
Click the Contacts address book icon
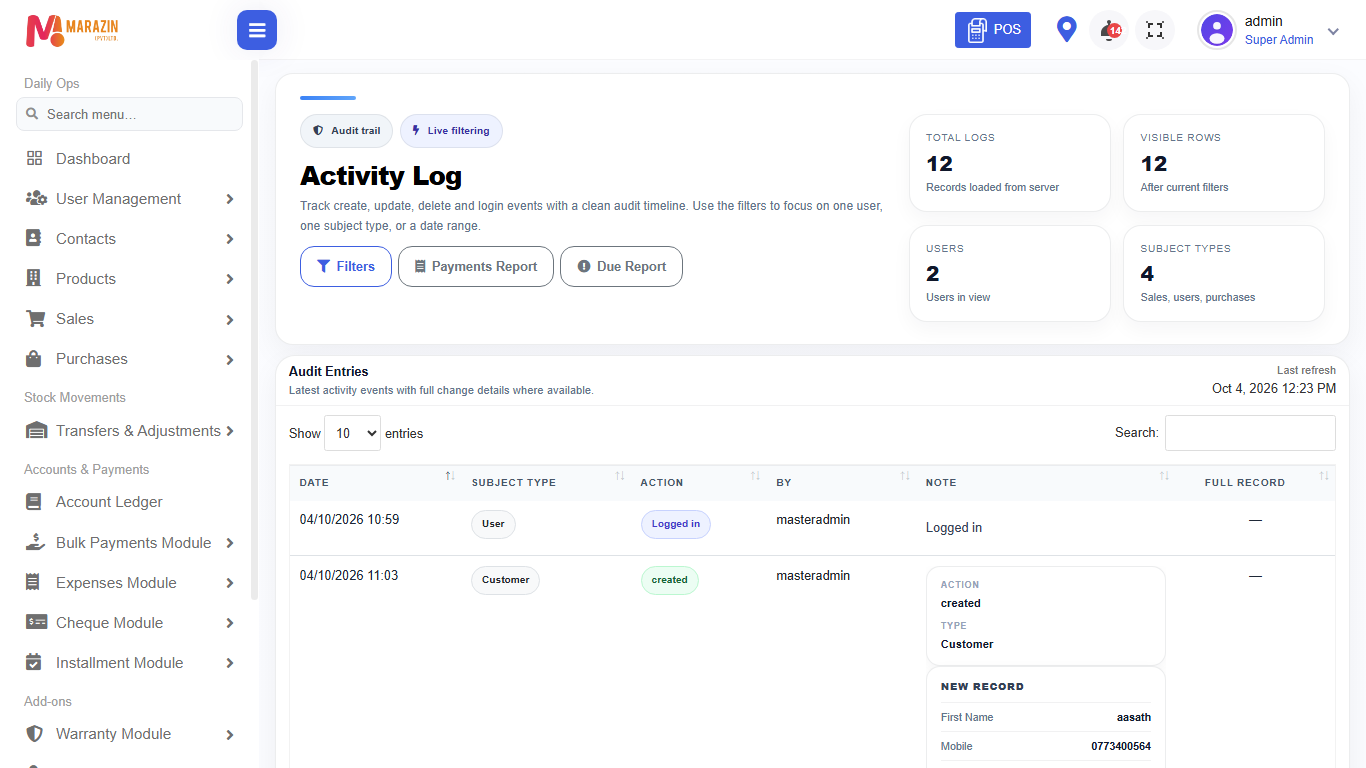(x=34, y=239)
